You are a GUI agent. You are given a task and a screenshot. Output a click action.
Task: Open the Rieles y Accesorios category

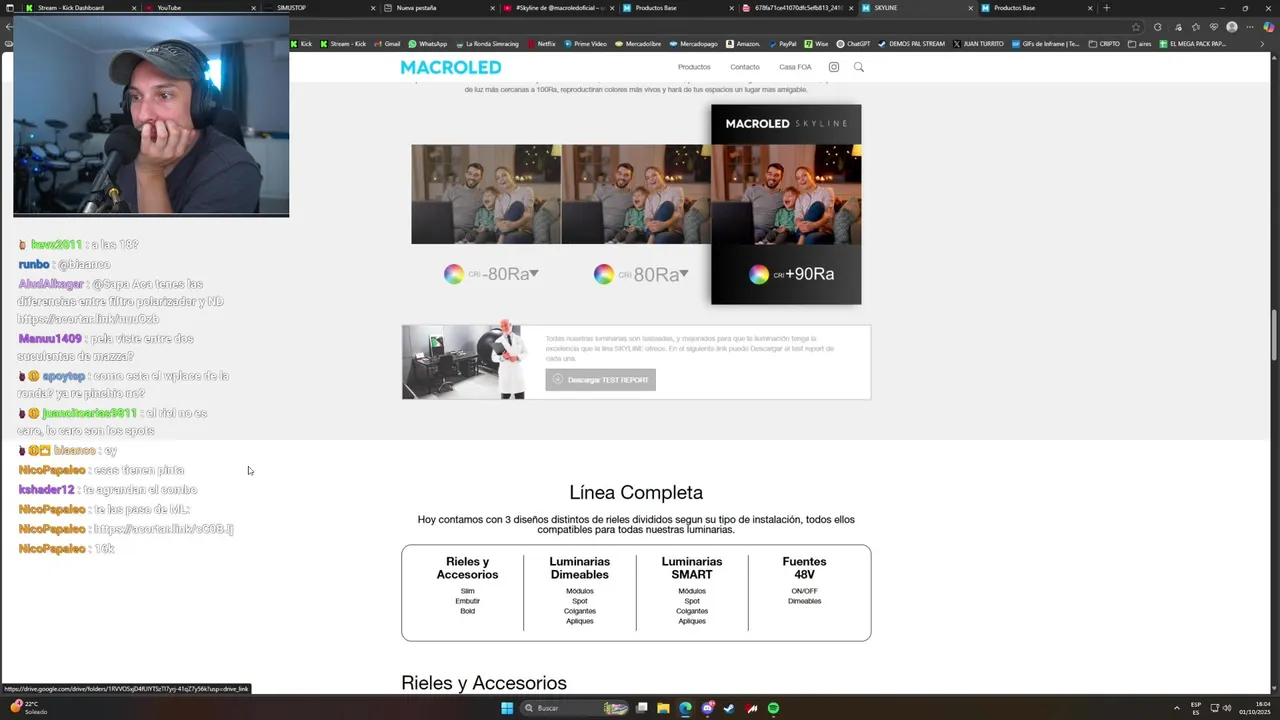point(467,568)
